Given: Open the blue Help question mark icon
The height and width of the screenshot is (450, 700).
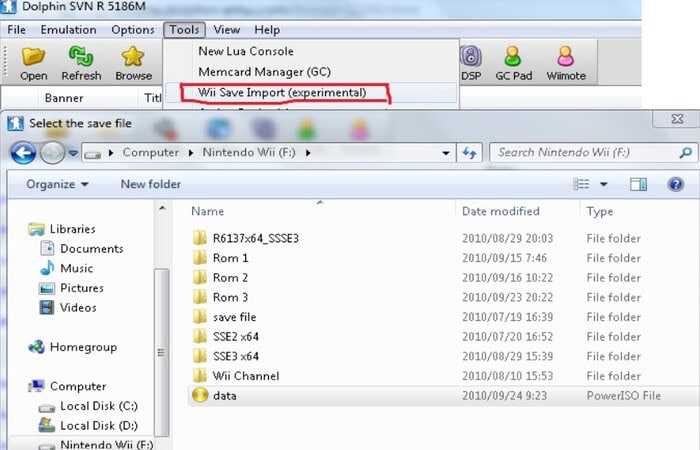Looking at the screenshot, I should tap(676, 184).
